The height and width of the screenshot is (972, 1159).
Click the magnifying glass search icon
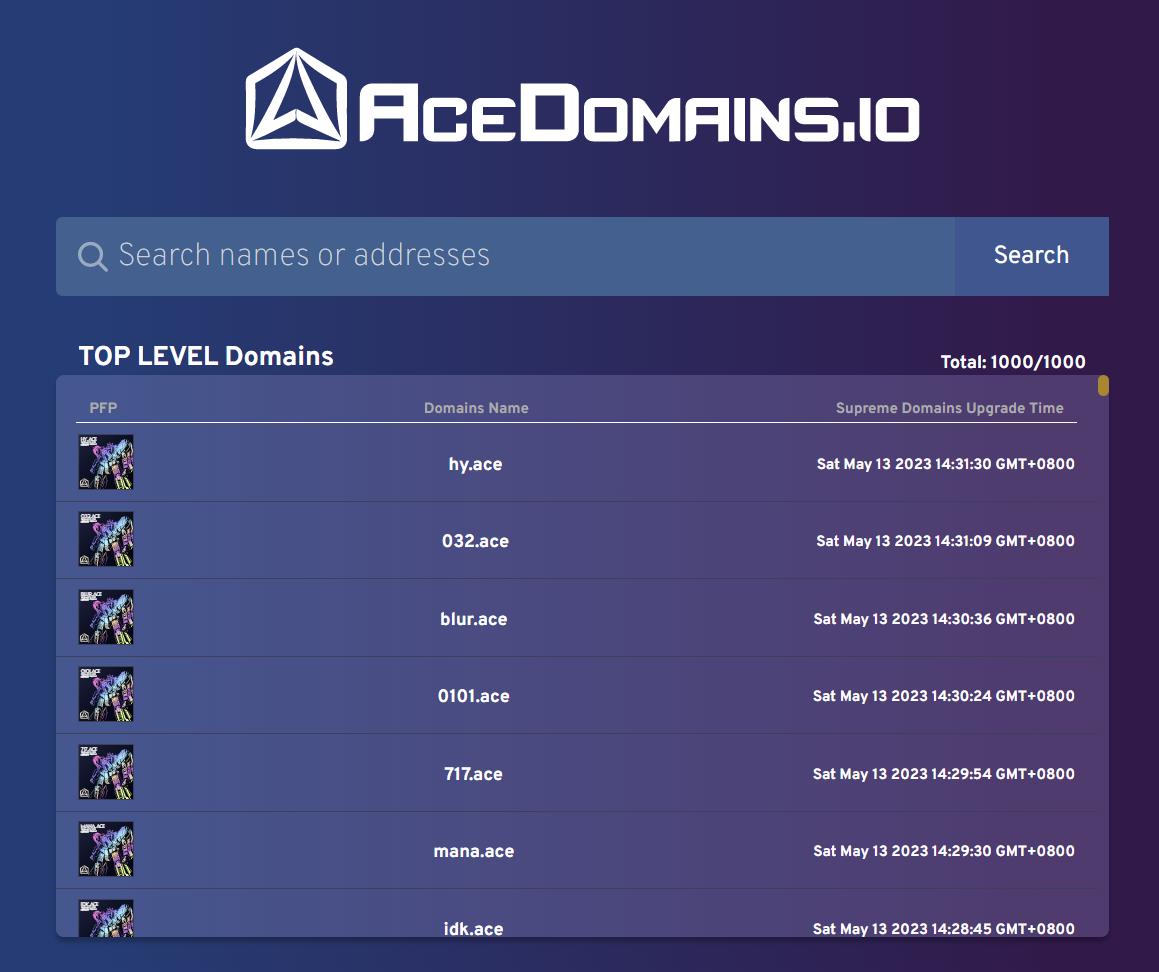click(x=92, y=256)
